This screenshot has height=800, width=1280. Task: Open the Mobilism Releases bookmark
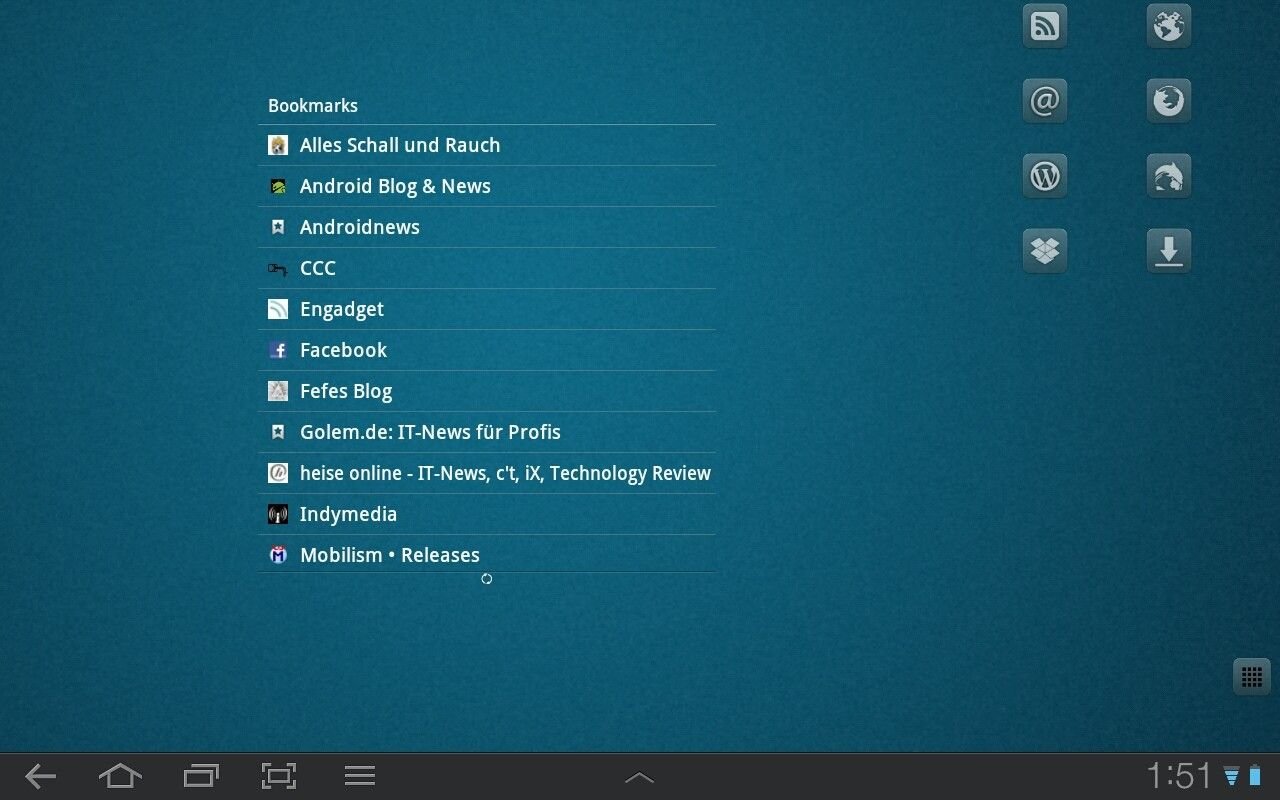coord(487,554)
